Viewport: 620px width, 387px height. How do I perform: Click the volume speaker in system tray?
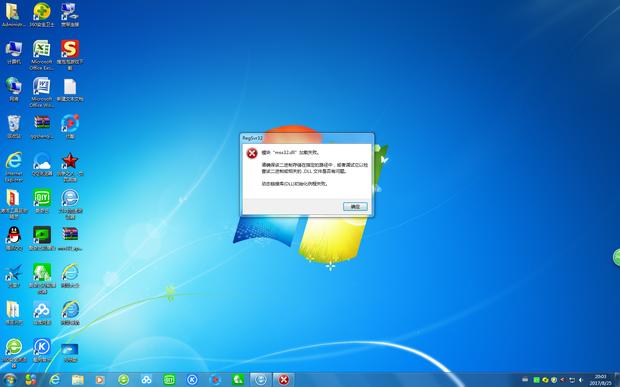click(581, 380)
